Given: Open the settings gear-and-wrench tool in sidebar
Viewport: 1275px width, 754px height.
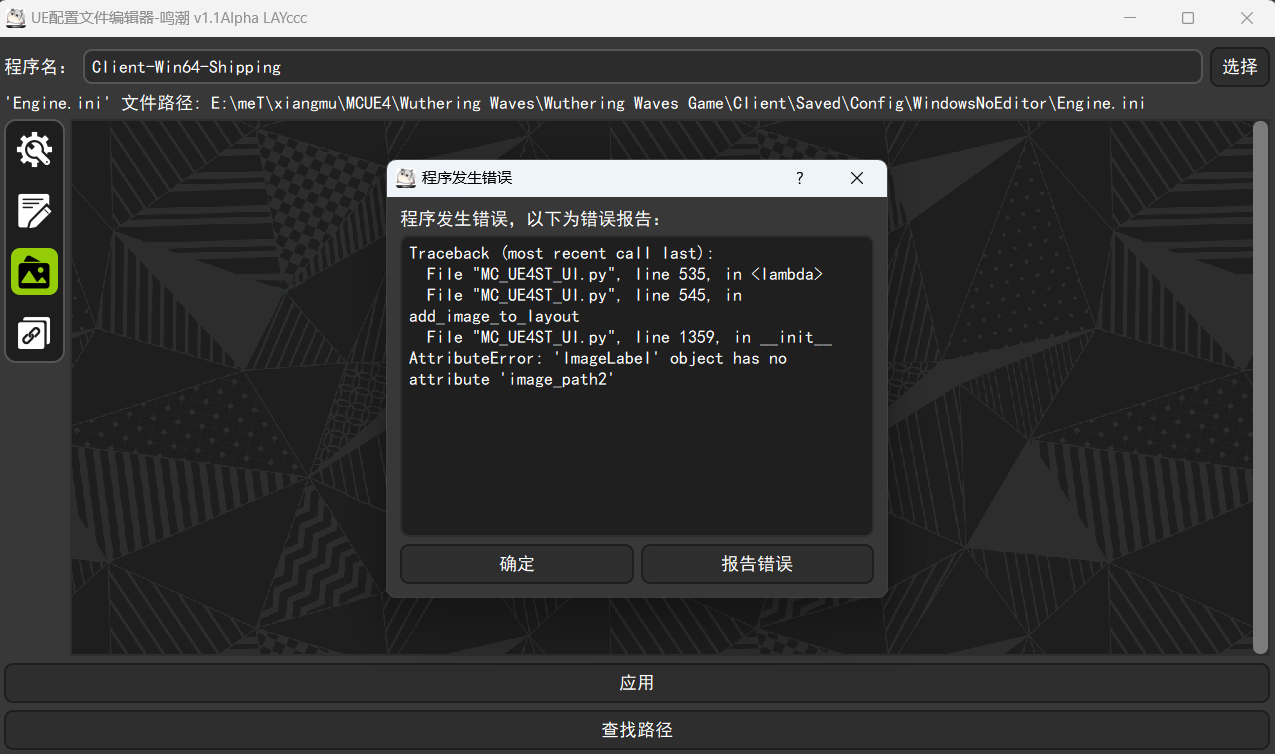Looking at the screenshot, I should pyautogui.click(x=34, y=149).
